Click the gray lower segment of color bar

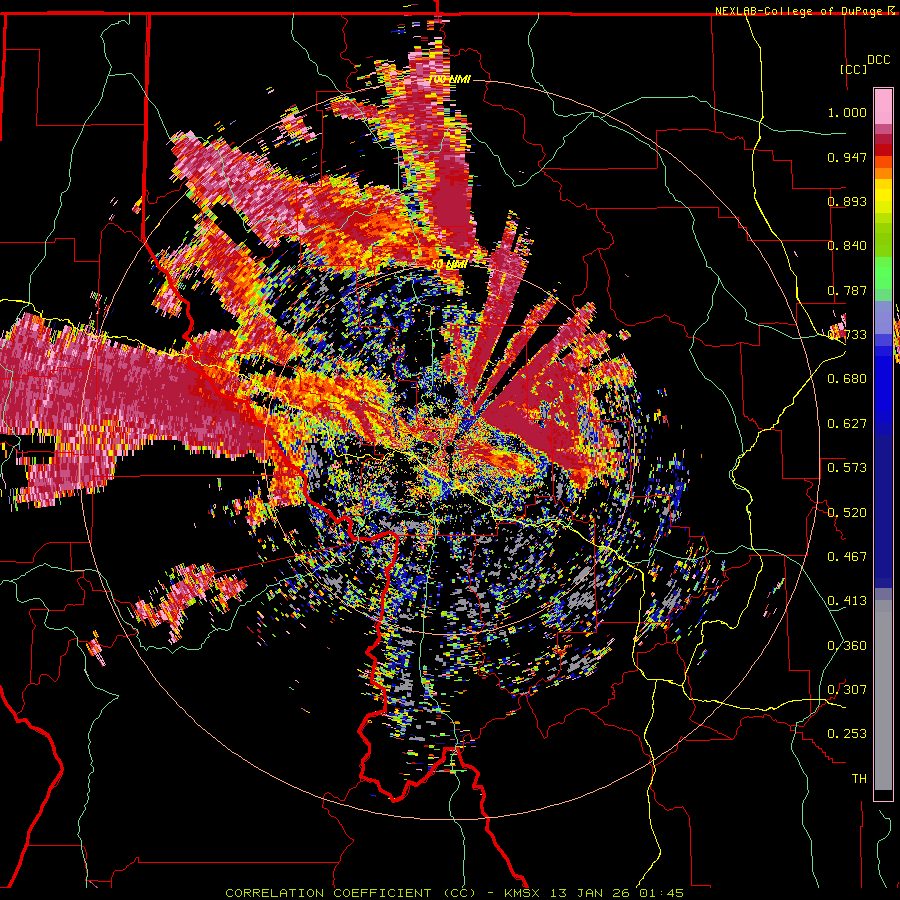coord(883,695)
